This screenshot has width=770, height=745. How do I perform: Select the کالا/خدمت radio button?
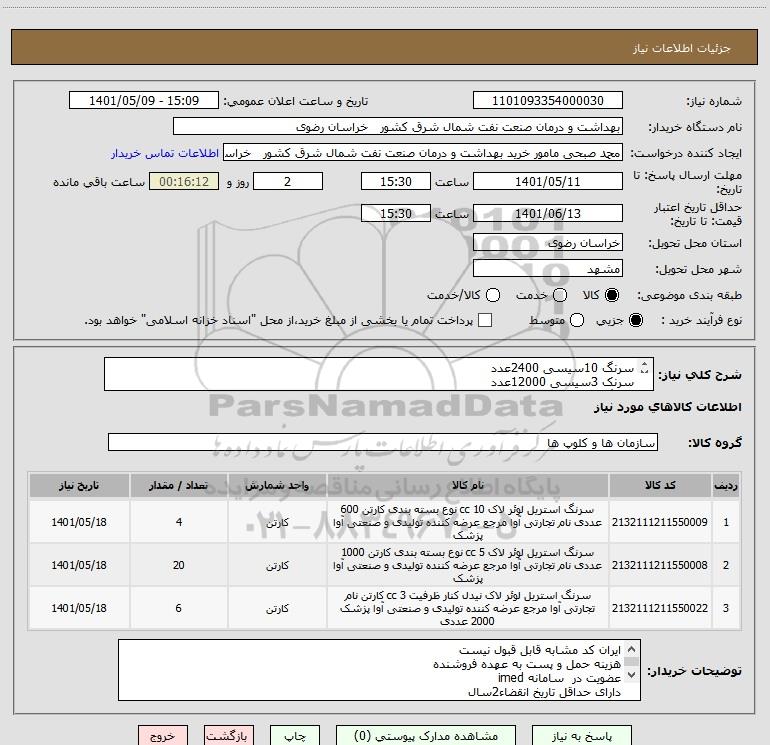point(493,295)
